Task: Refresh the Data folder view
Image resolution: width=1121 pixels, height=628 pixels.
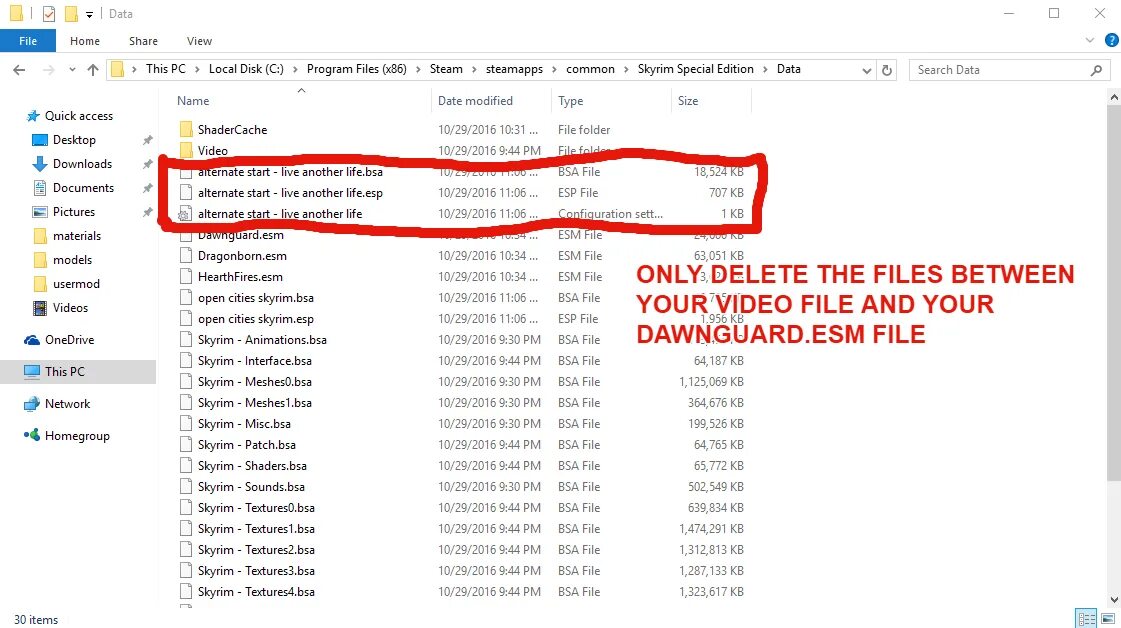Action: tap(887, 69)
